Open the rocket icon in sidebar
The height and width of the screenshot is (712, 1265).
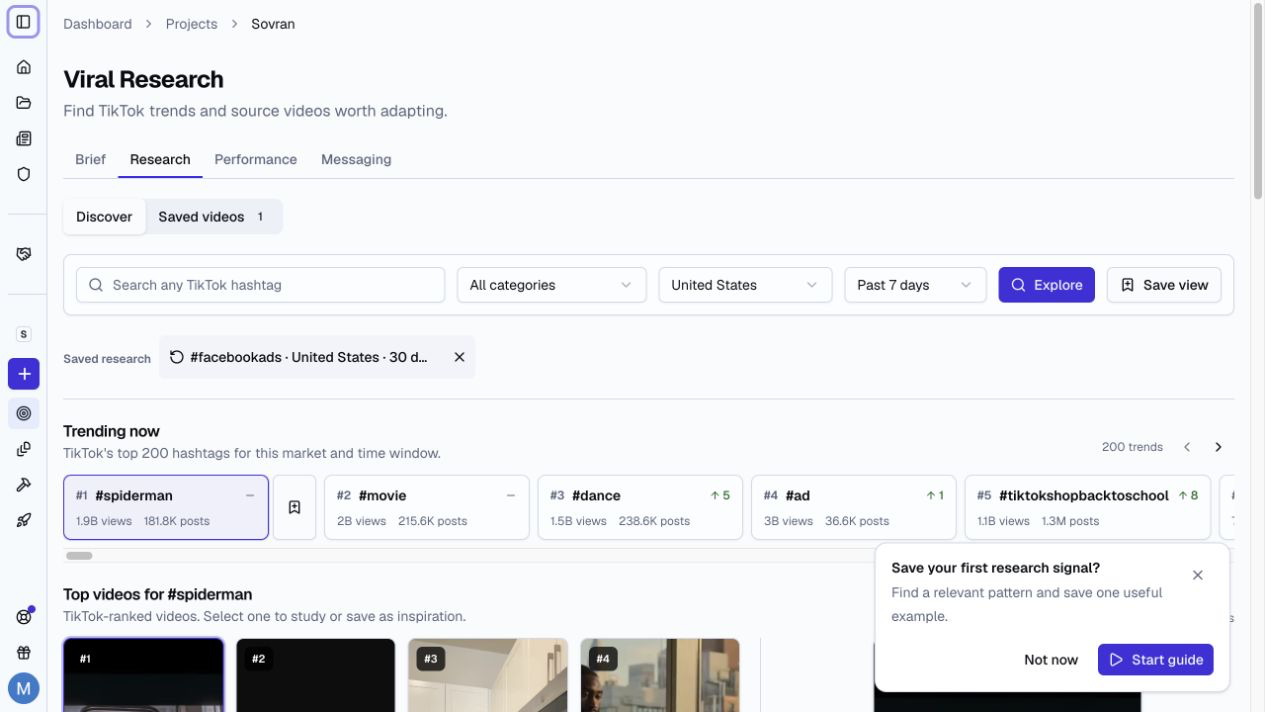pos(24,520)
